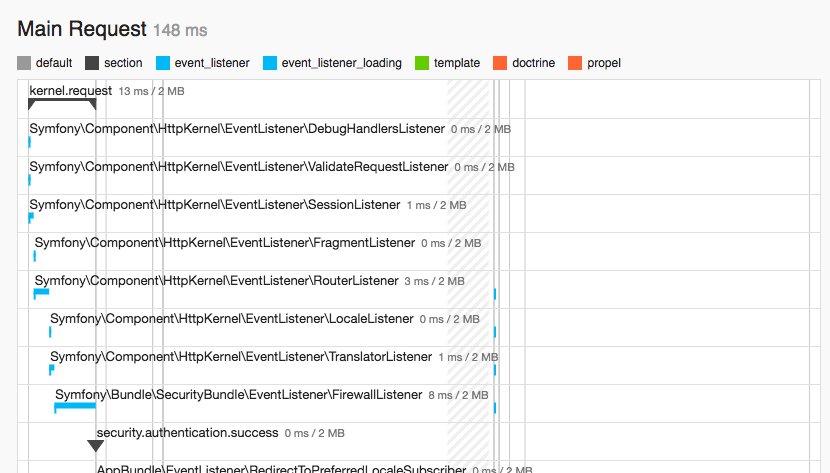Click the doctrine legend color swatch

click(x=500, y=63)
